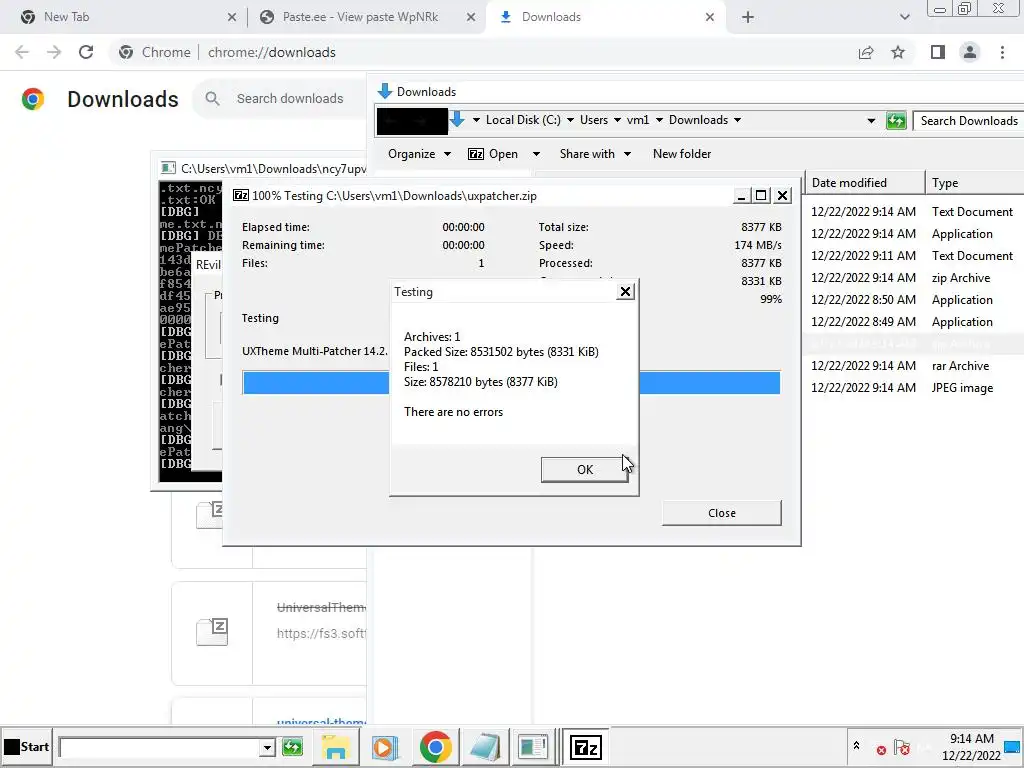Open Chrome from the taskbar
The height and width of the screenshot is (768, 1024).
point(435,747)
